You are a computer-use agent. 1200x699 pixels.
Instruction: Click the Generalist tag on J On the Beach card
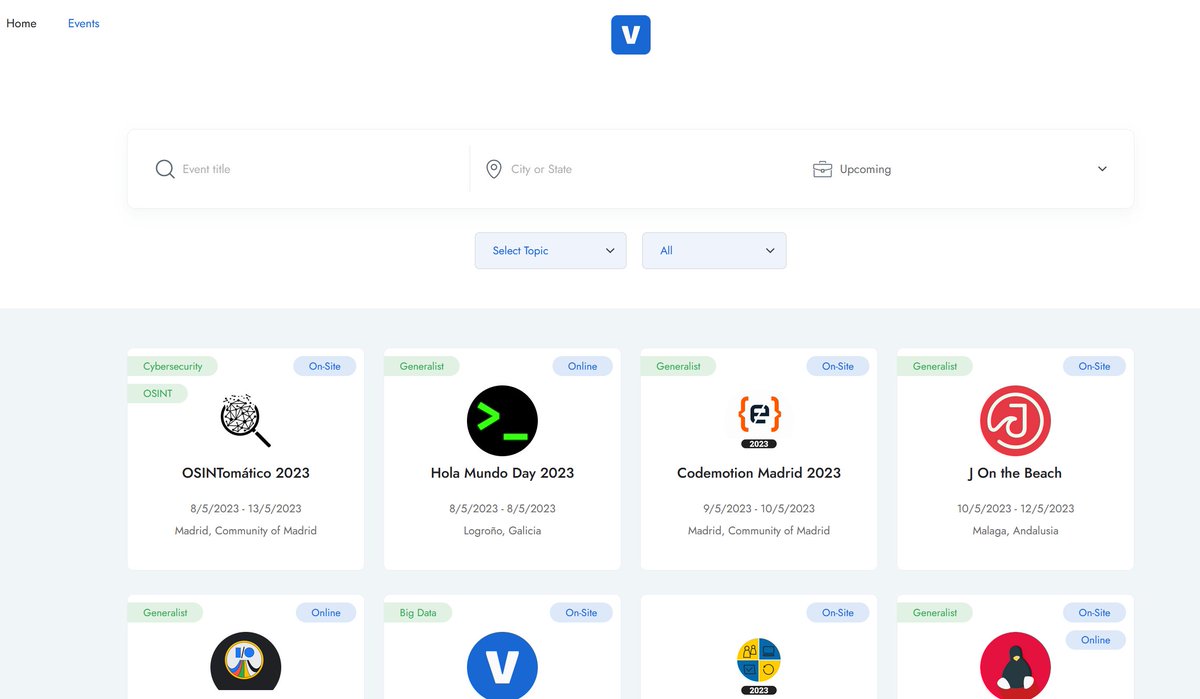point(935,366)
